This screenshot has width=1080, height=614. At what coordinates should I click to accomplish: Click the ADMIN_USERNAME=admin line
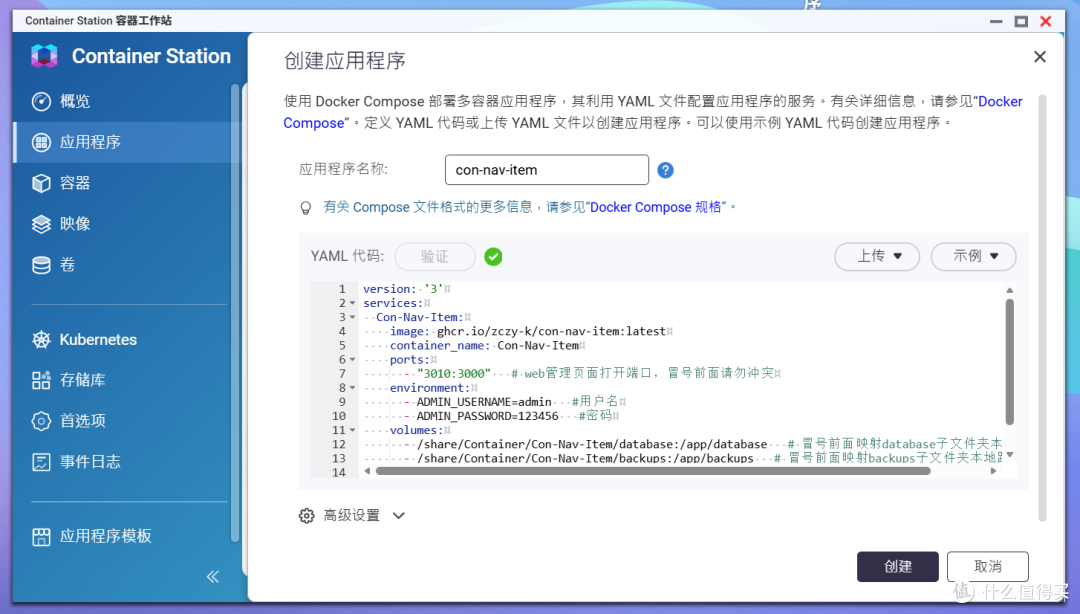pyautogui.click(x=484, y=402)
